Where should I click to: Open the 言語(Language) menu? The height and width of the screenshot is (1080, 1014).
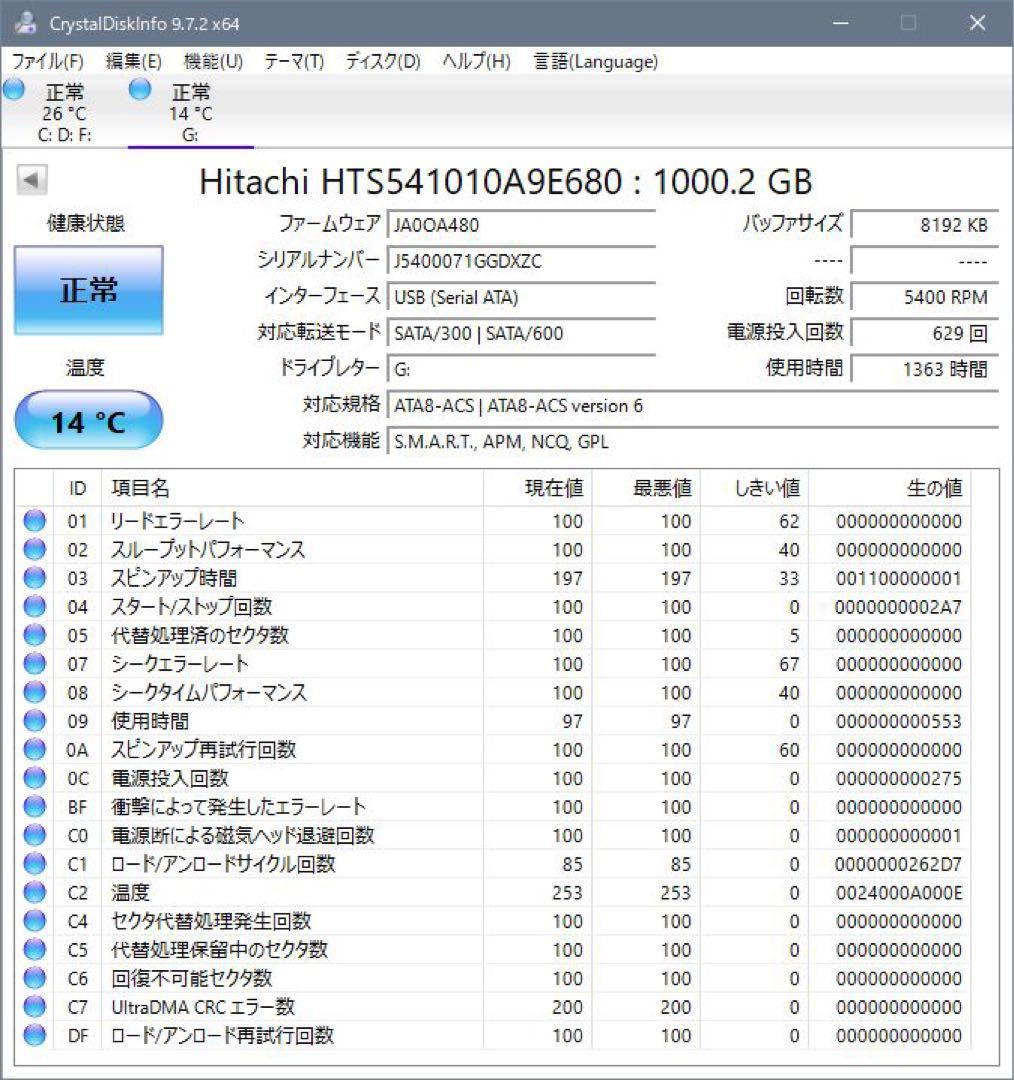599,61
